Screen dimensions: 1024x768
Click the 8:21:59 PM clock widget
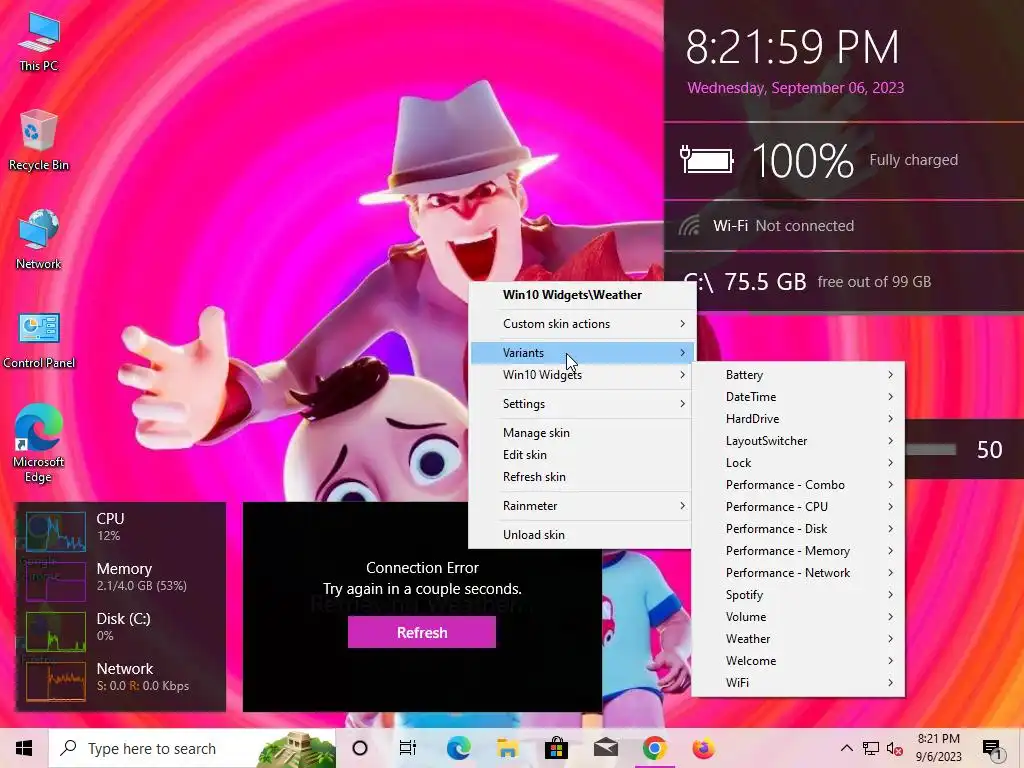tap(792, 47)
